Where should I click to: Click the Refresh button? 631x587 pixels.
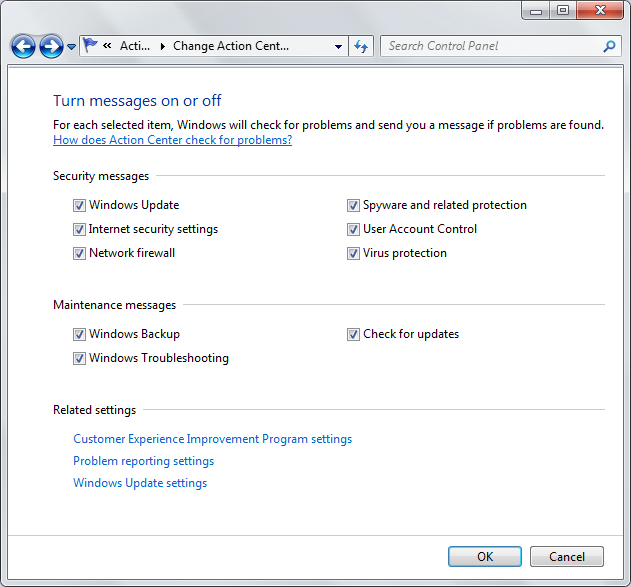click(x=361, y=46)
